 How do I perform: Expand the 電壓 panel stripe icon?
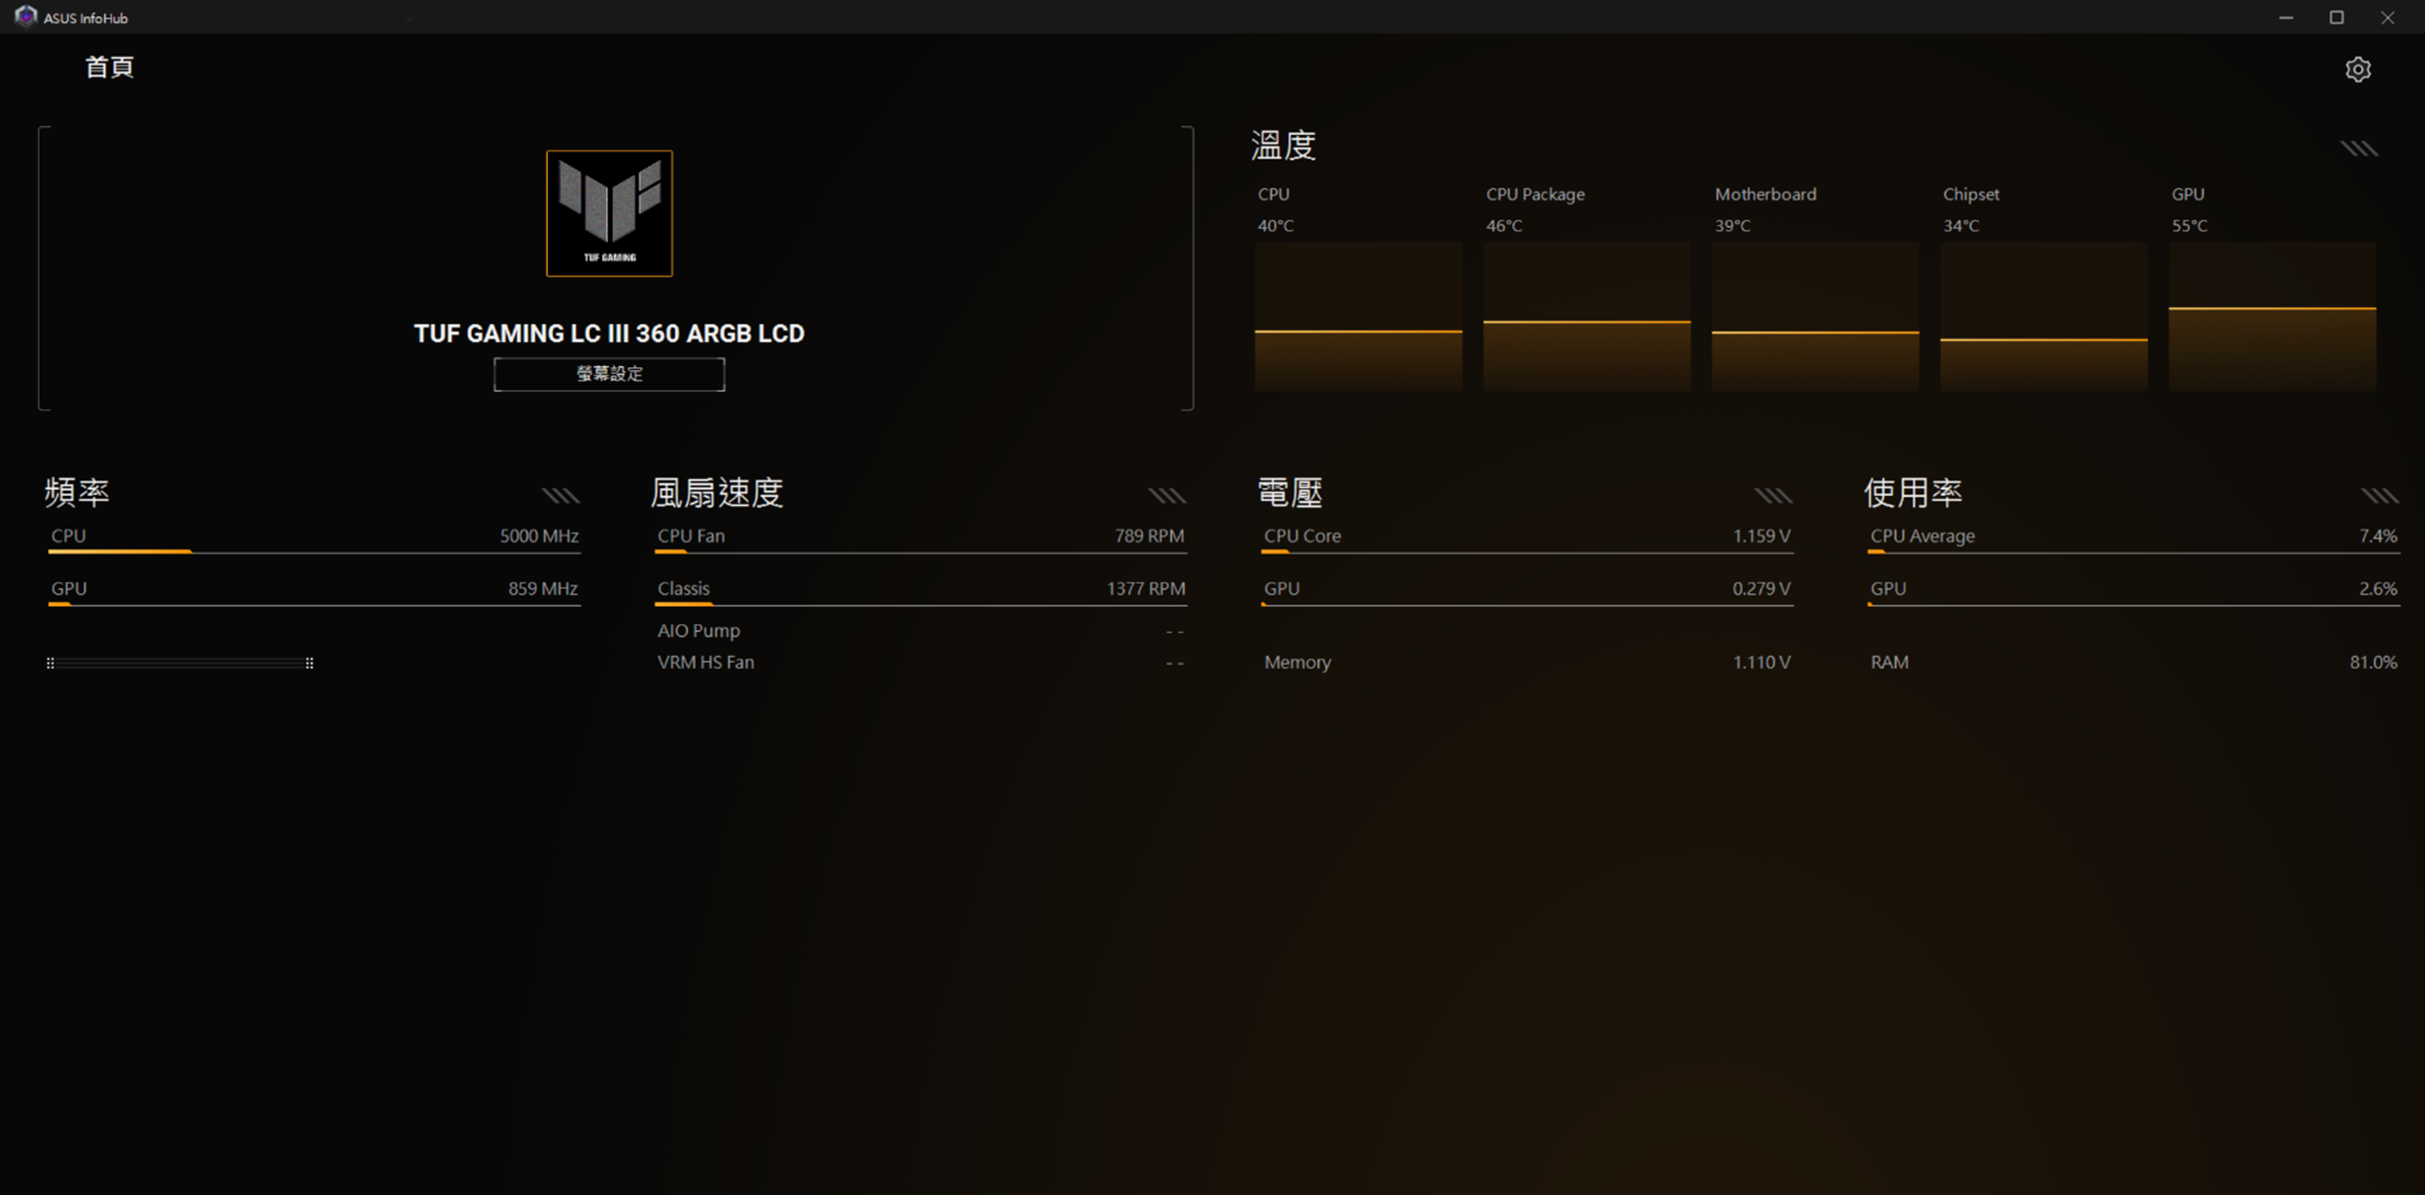point(1774,496)
